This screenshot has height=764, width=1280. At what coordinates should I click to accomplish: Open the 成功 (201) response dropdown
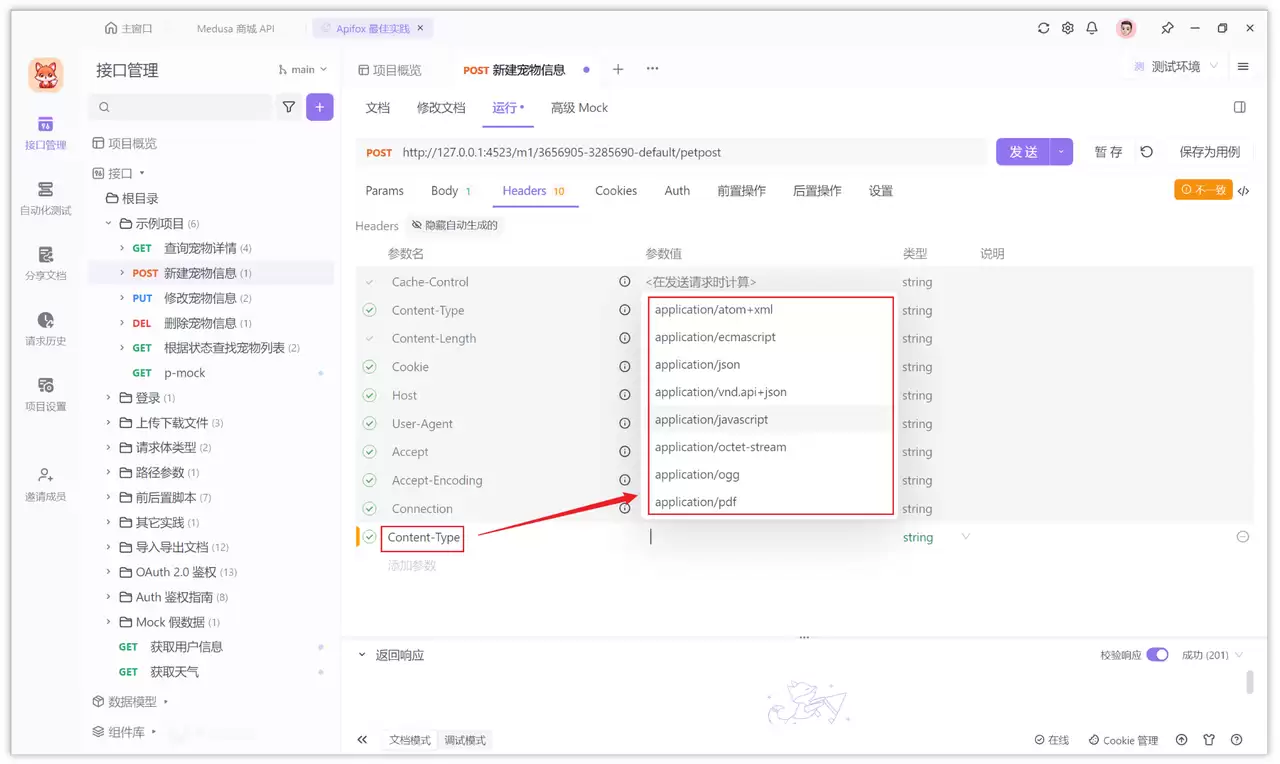point(1212,655)
